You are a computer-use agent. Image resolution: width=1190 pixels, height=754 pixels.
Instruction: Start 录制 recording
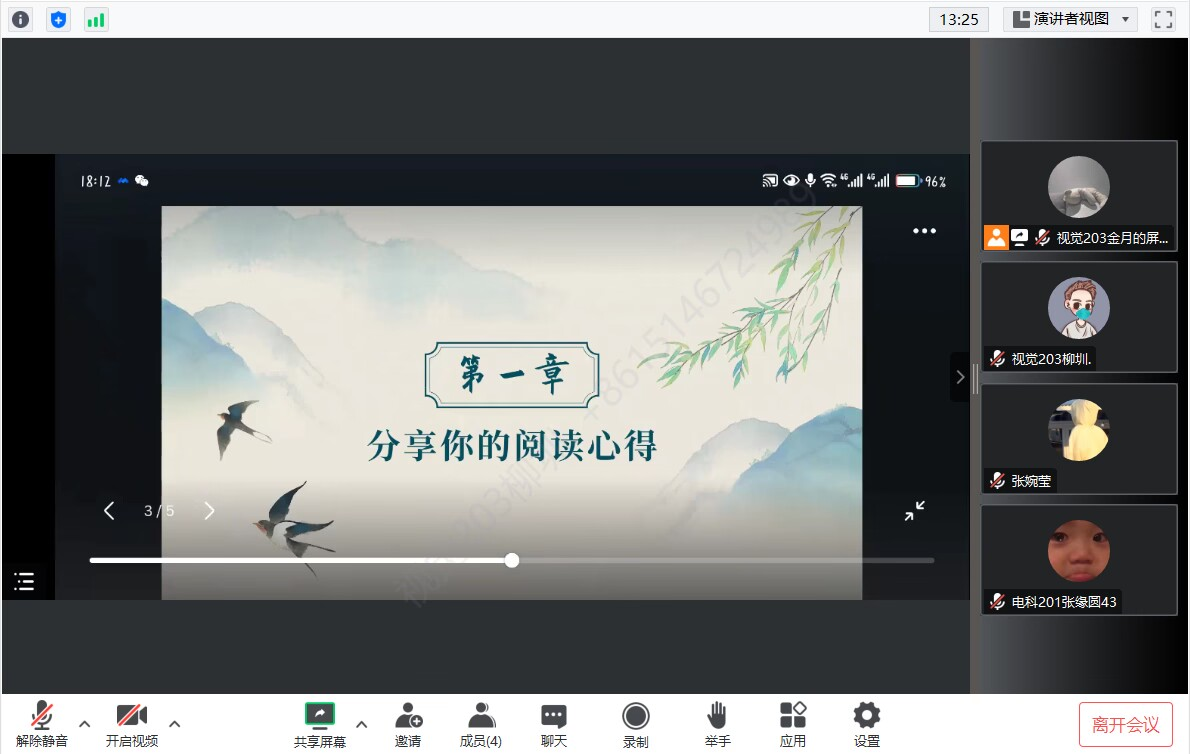click(x=635, y=724)
